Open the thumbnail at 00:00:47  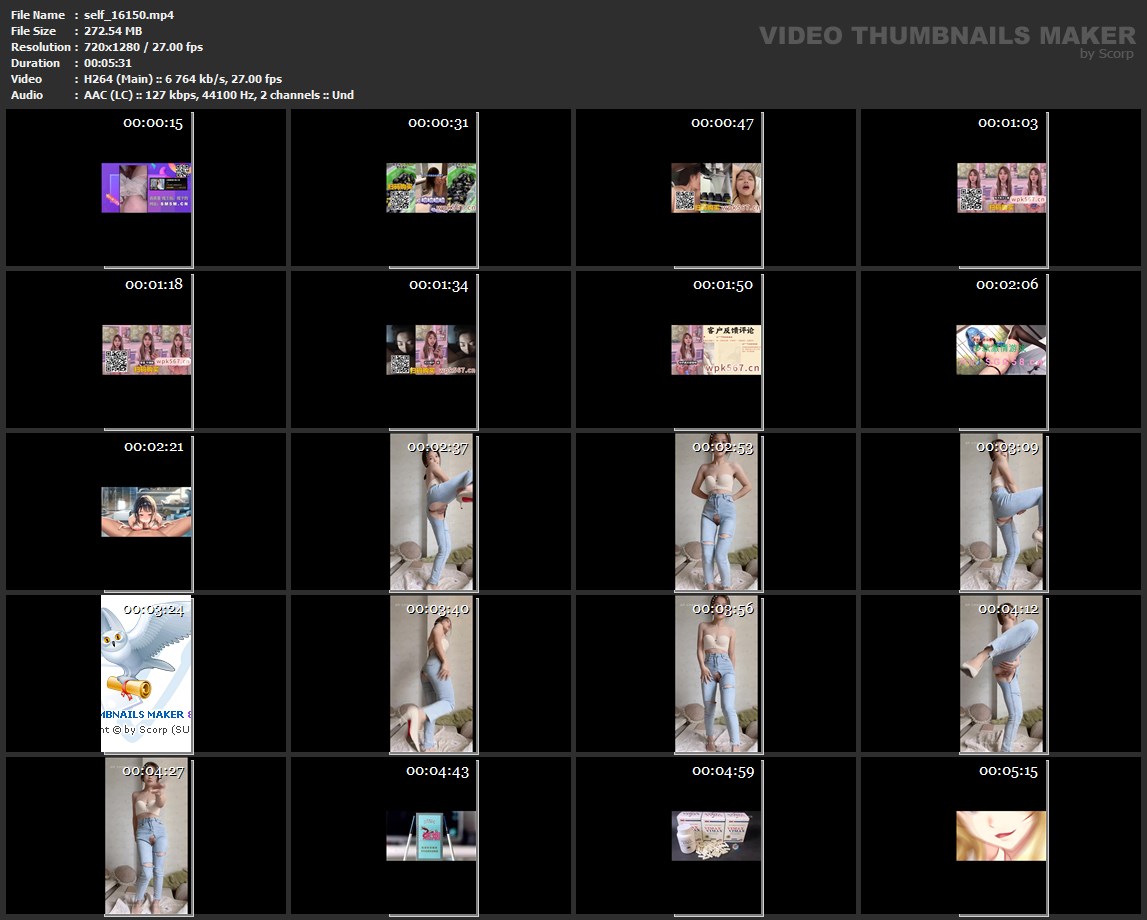click(716, 188)
